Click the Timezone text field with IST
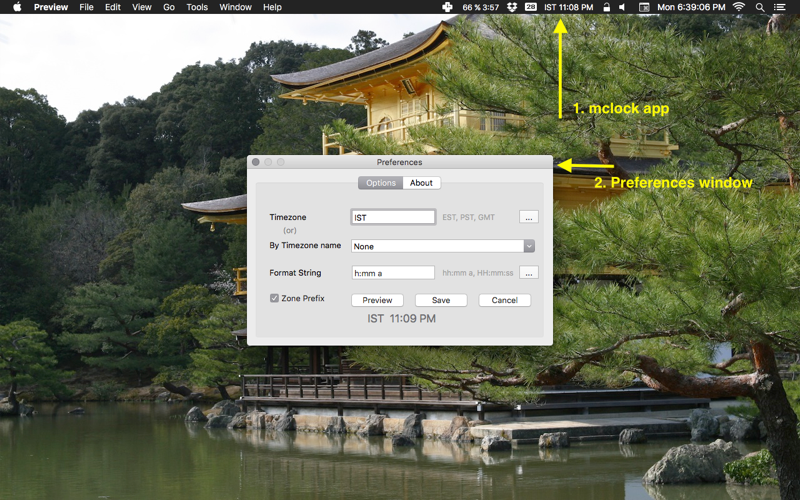This screenshot has height=500, width=800. coord(393,217)
